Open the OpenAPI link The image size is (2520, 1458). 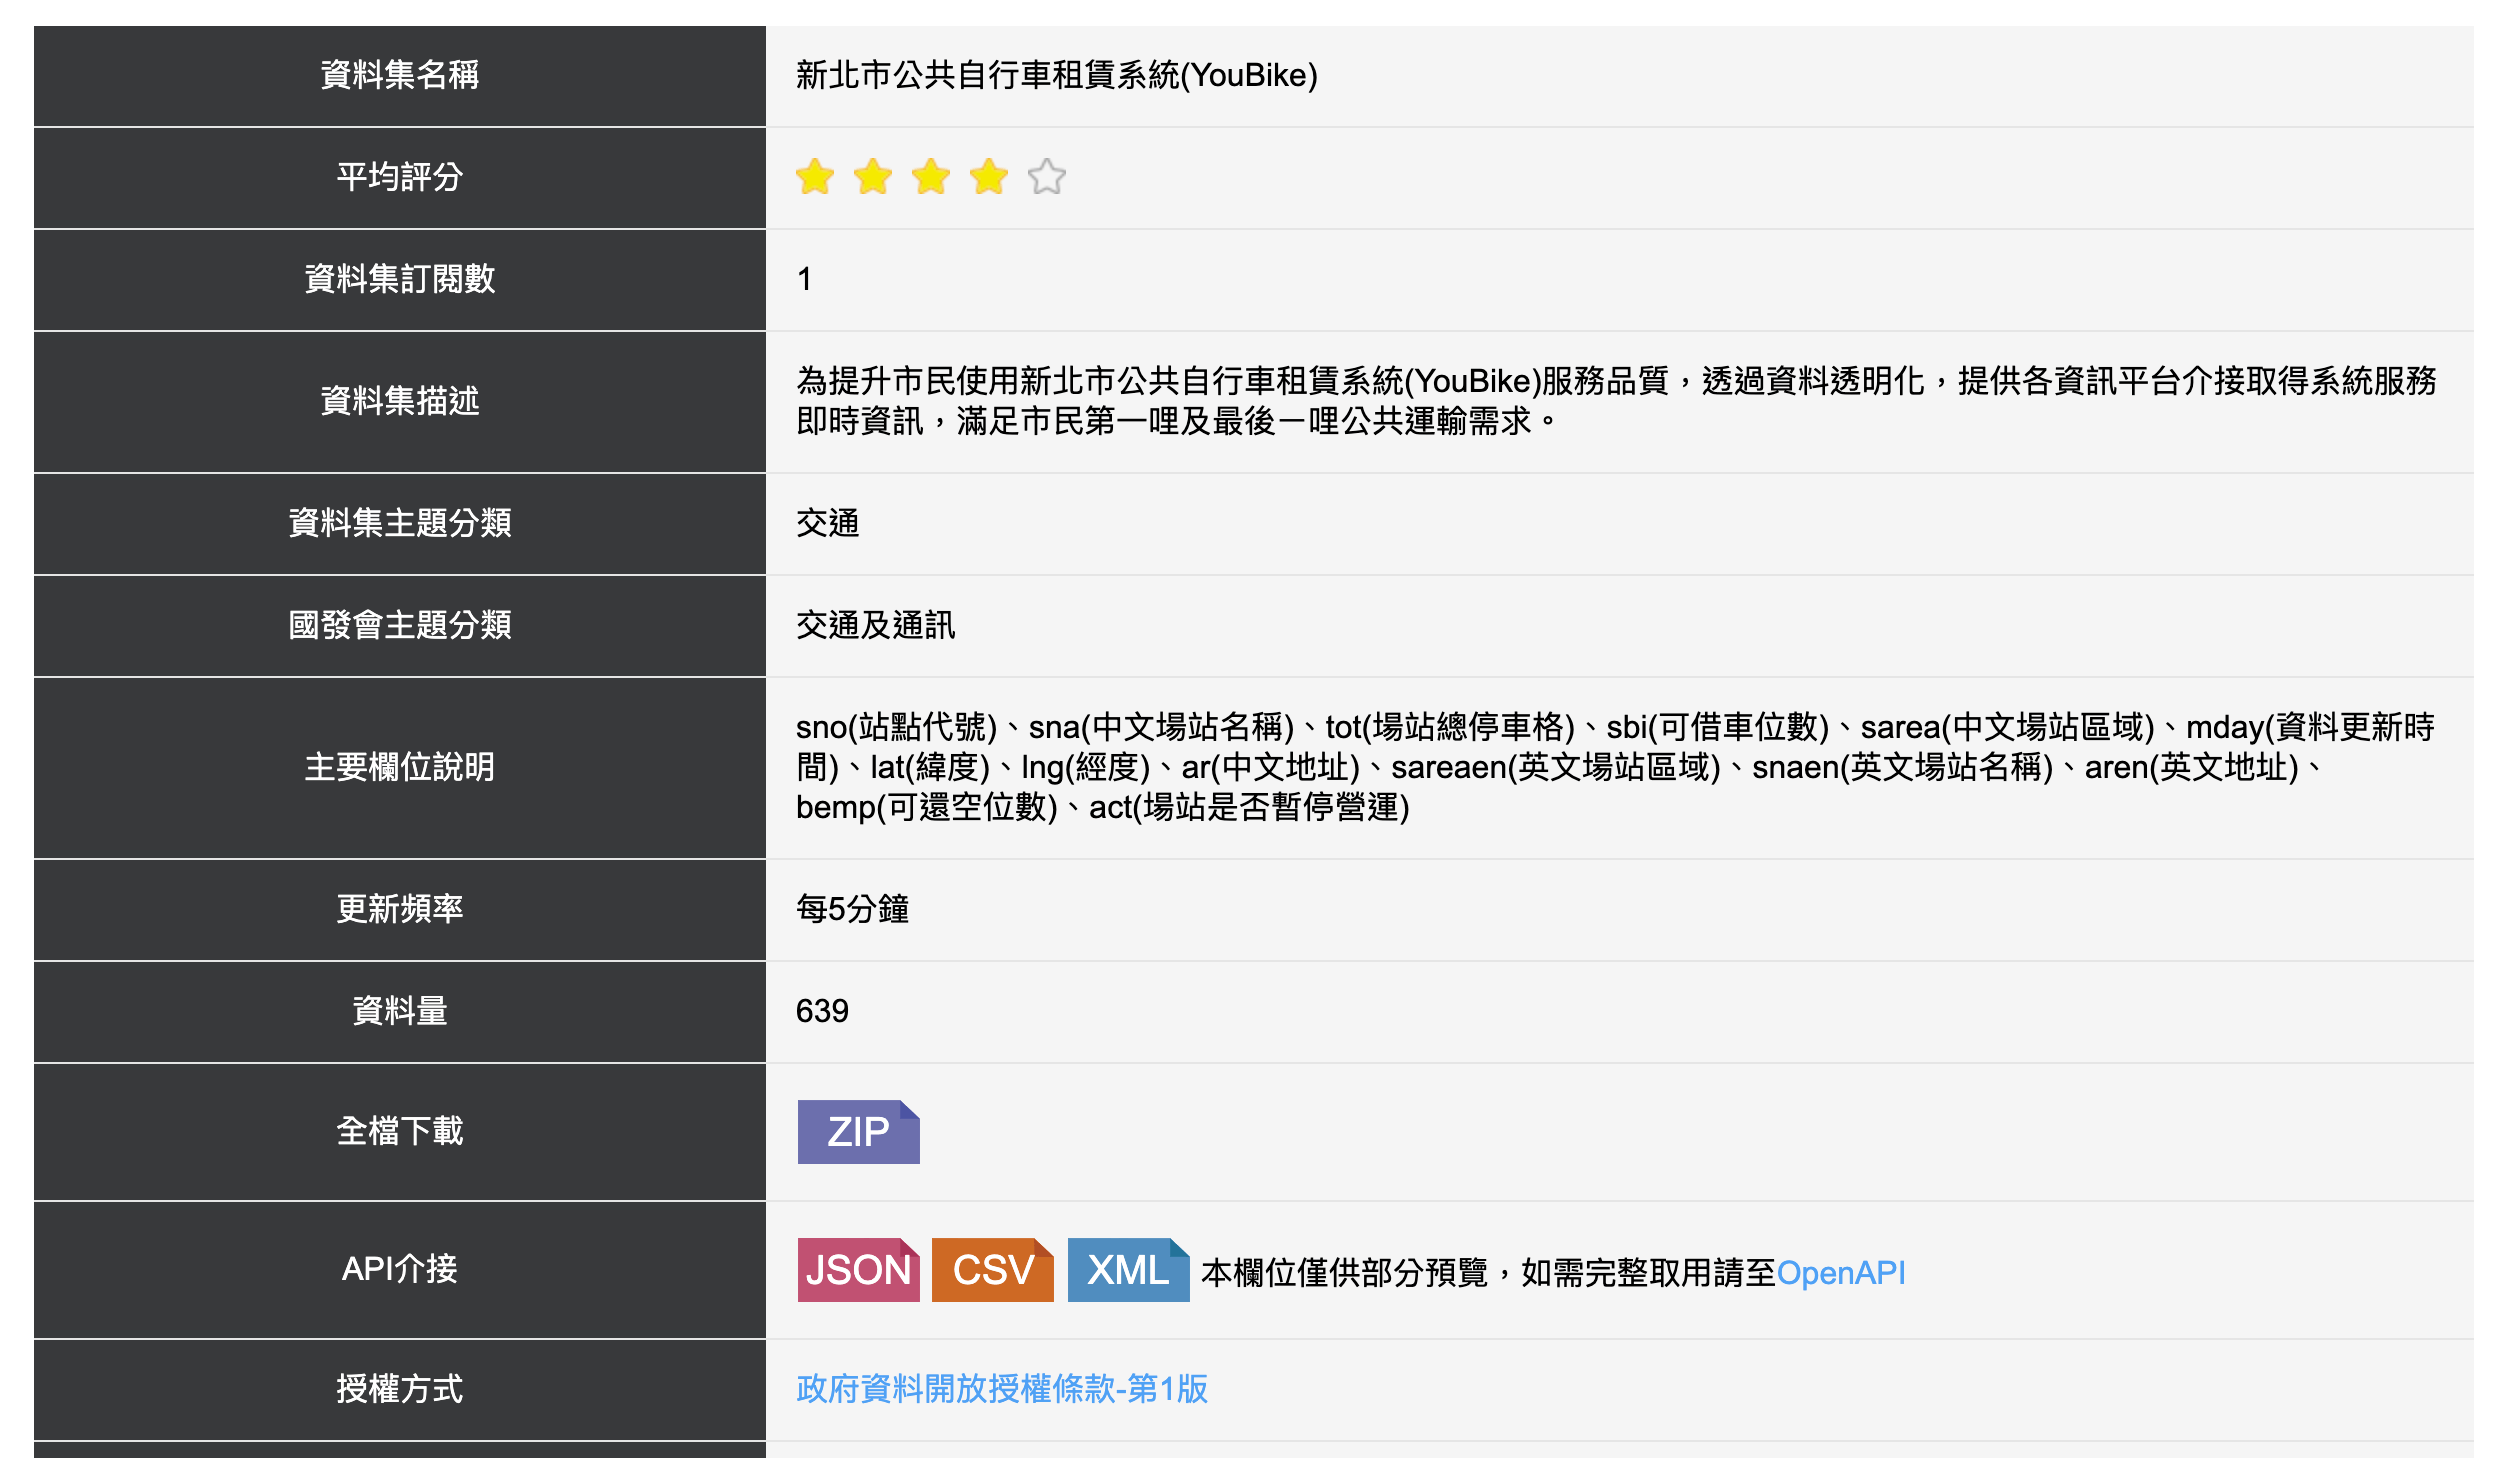pyautogui.click(x=1841, y=1272)
